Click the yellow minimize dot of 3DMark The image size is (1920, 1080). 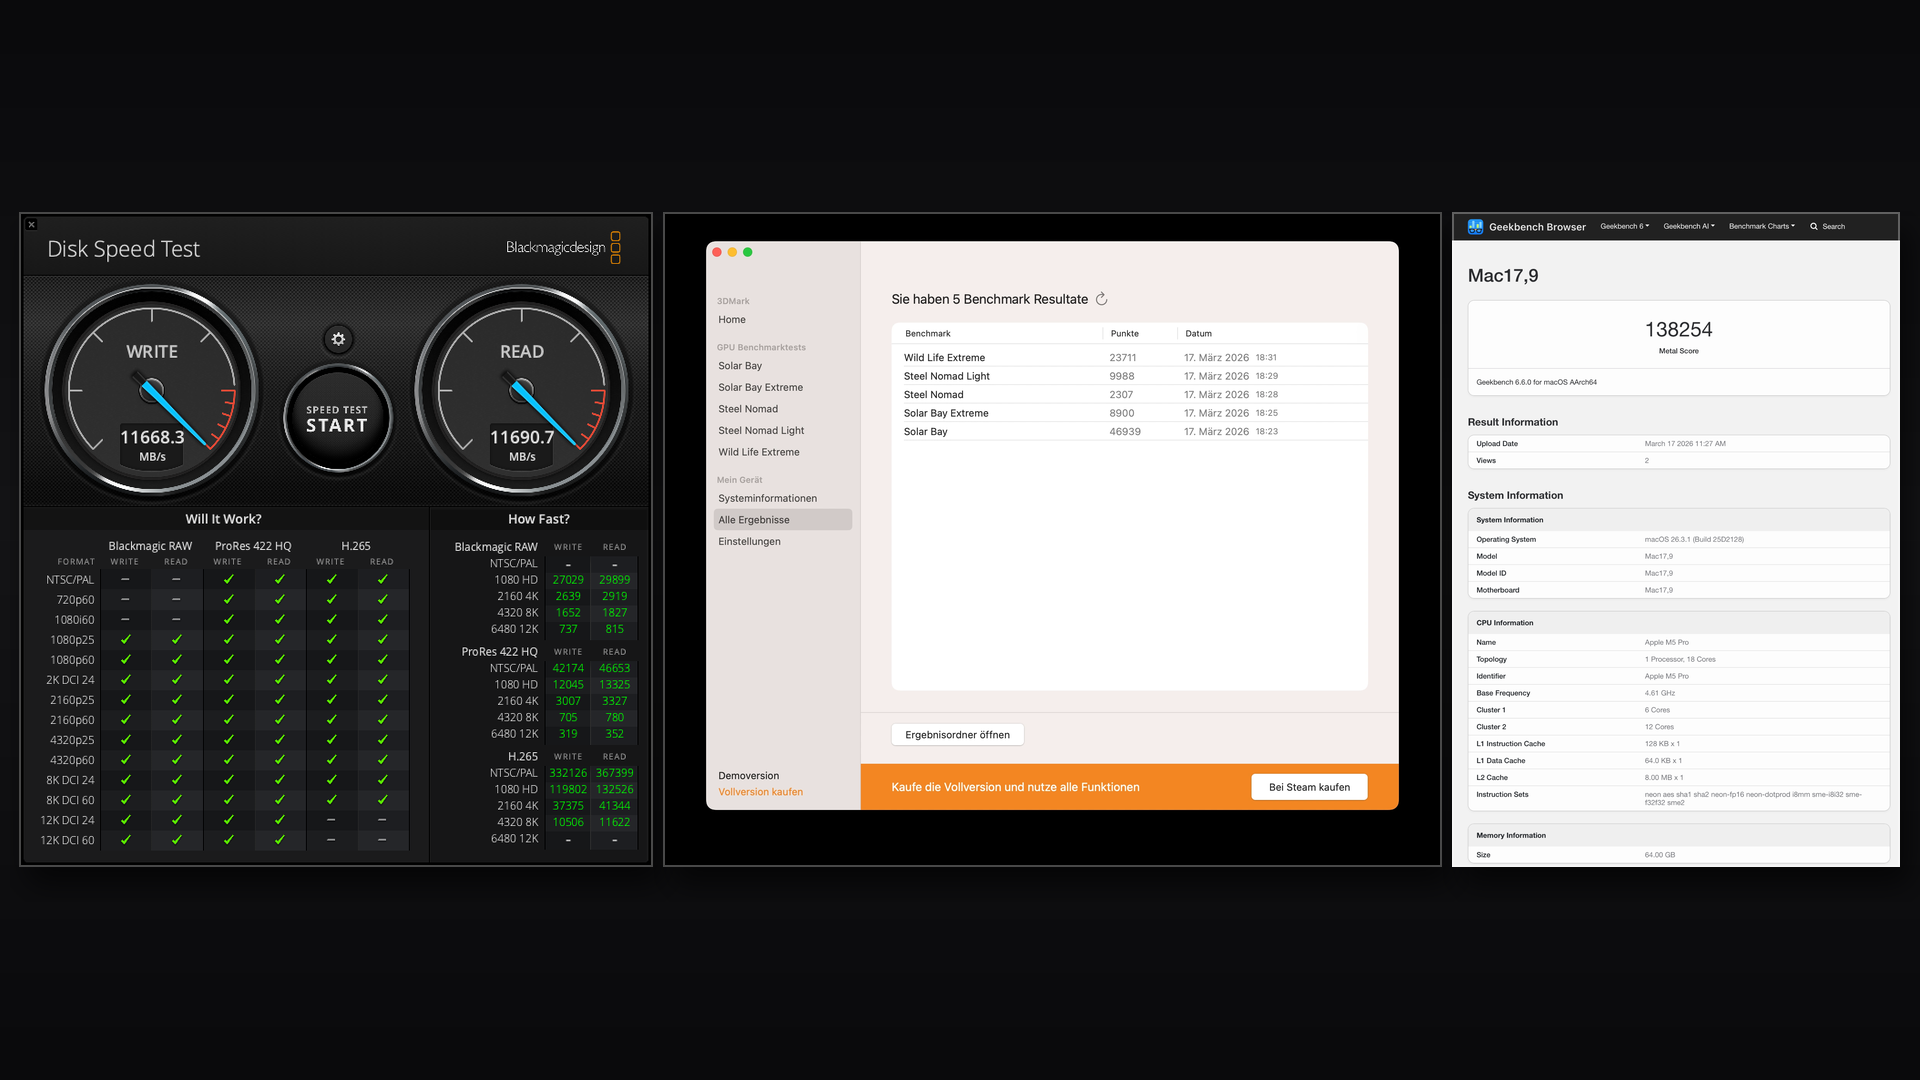732,252
